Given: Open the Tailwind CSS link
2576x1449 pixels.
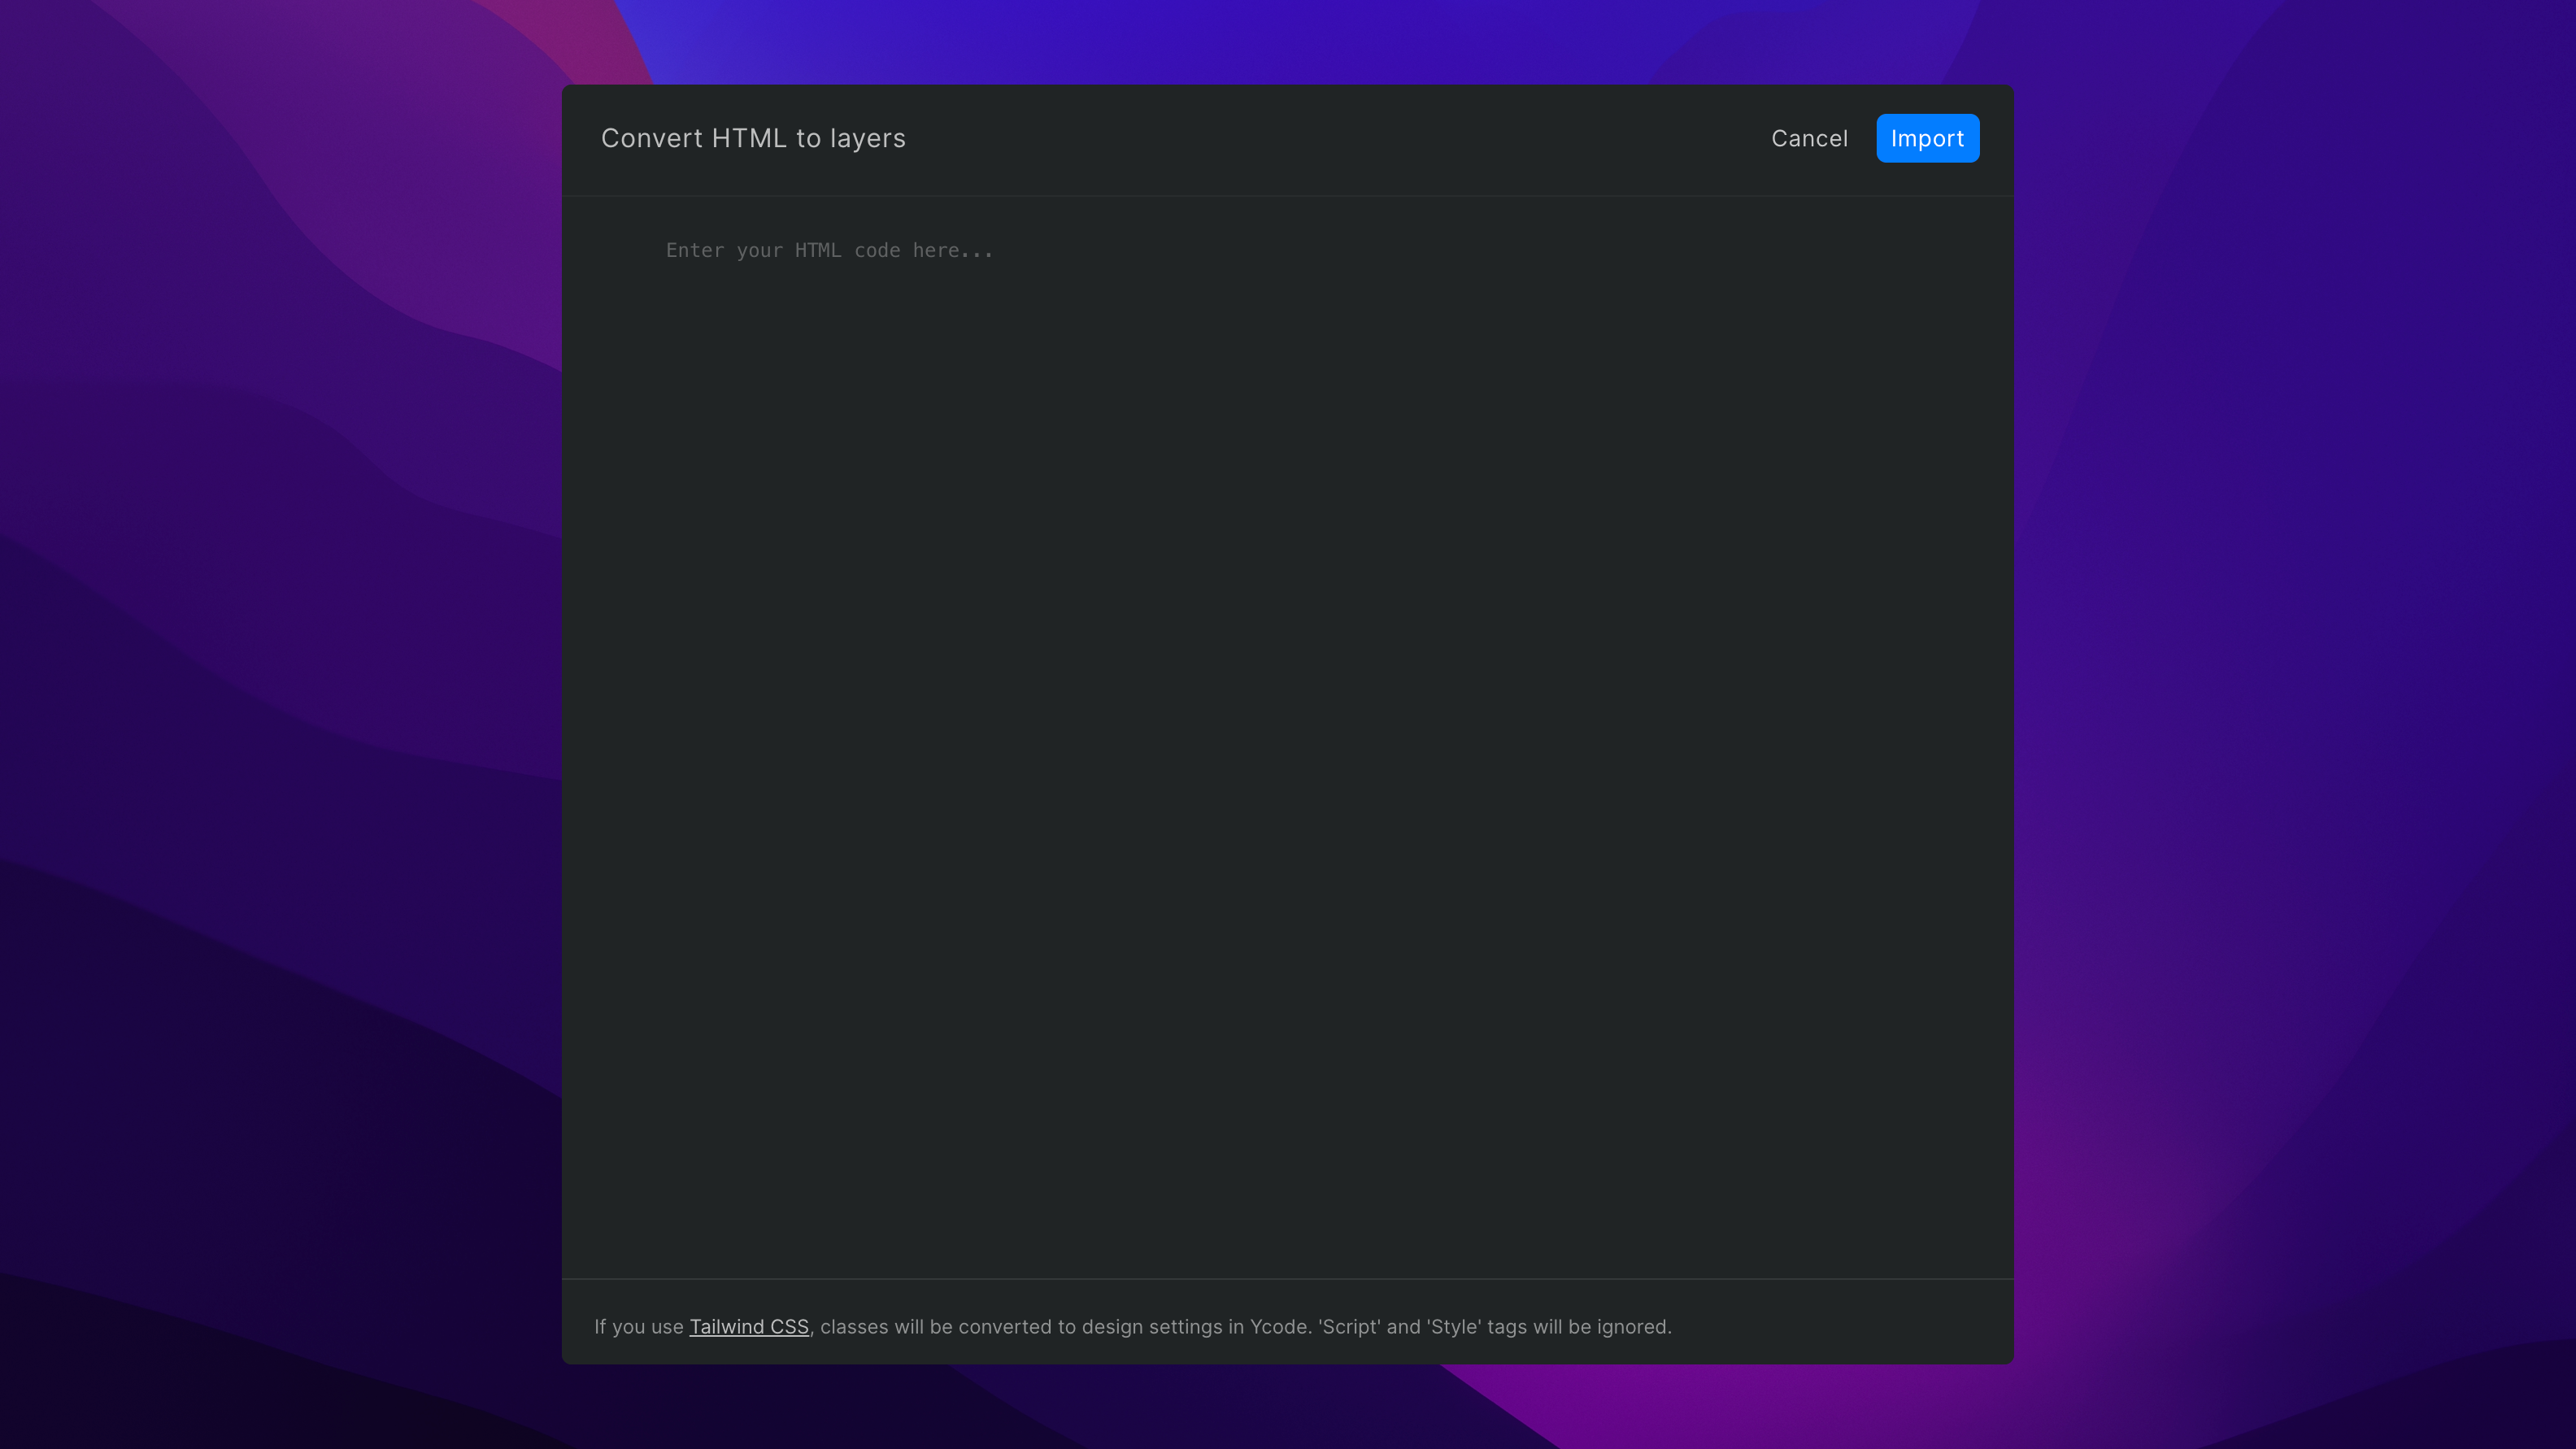Looking at the screenshot, I should click(749, 1326).
